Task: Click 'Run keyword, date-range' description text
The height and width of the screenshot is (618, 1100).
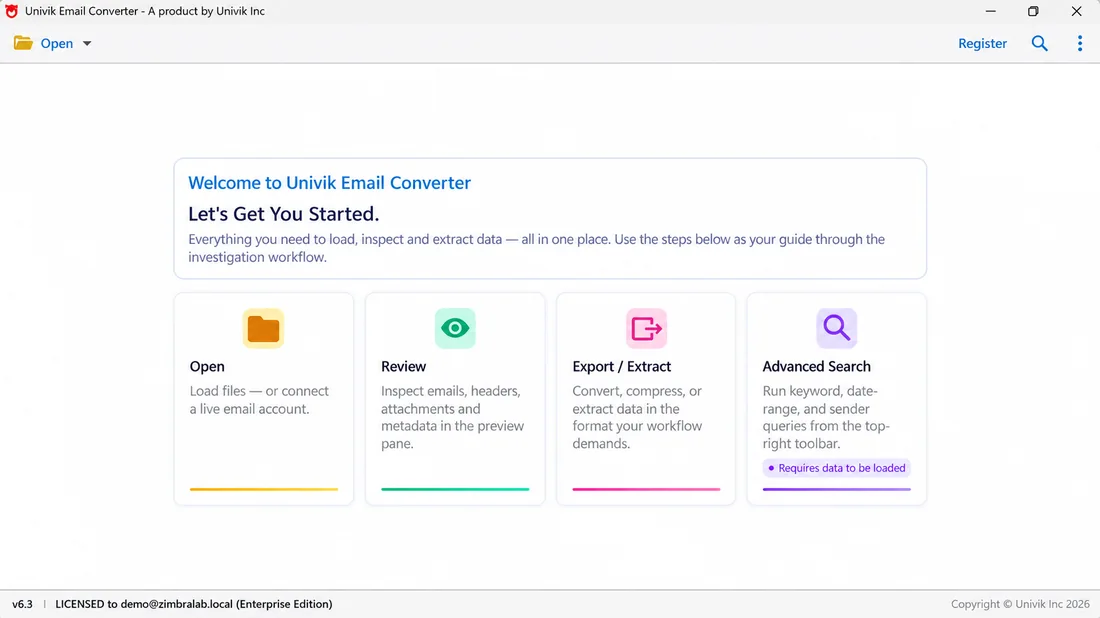Action: tap(826, 417)
